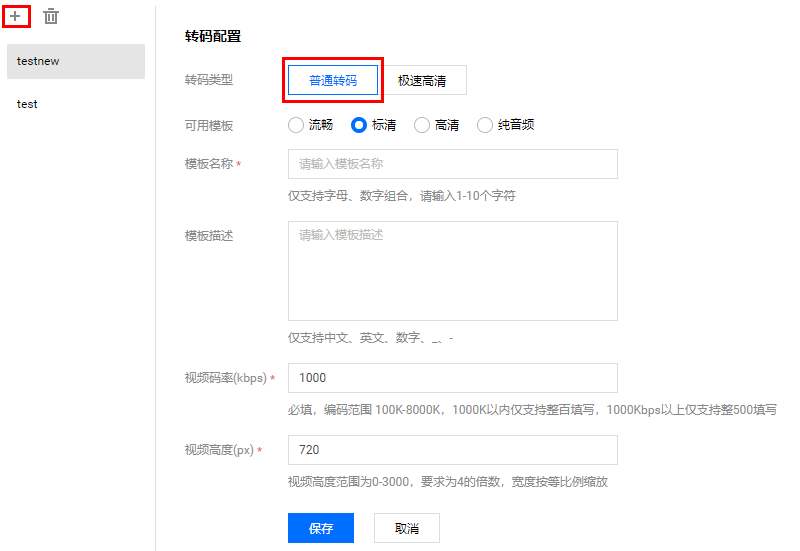Click the plus icon to add template
Screen dimensions: 800x551
15,16
